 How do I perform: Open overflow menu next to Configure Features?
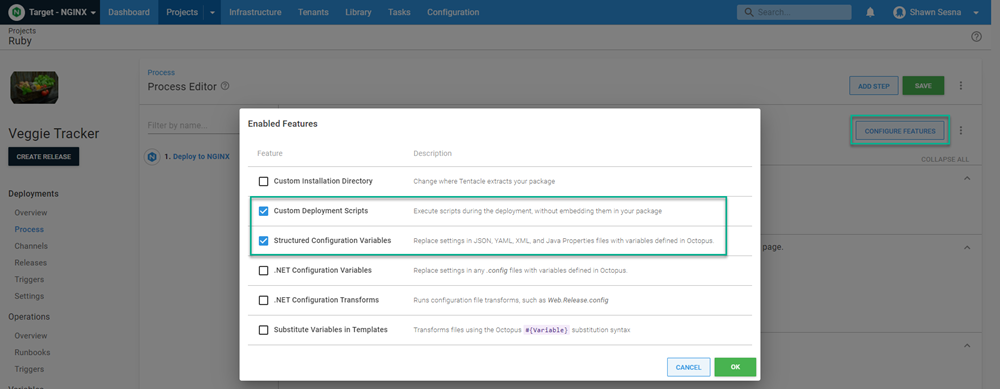click(961, 131)
